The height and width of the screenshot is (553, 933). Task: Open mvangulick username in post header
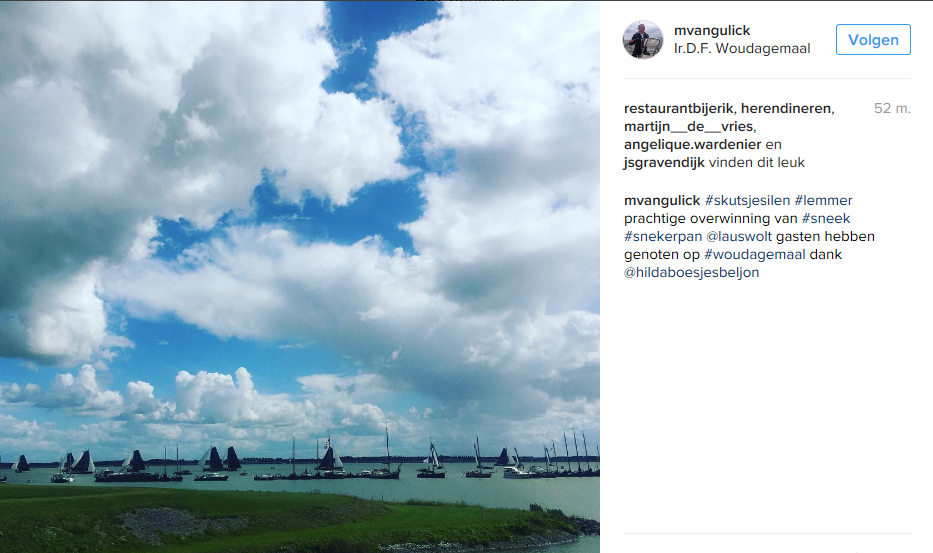pos(712,30)
